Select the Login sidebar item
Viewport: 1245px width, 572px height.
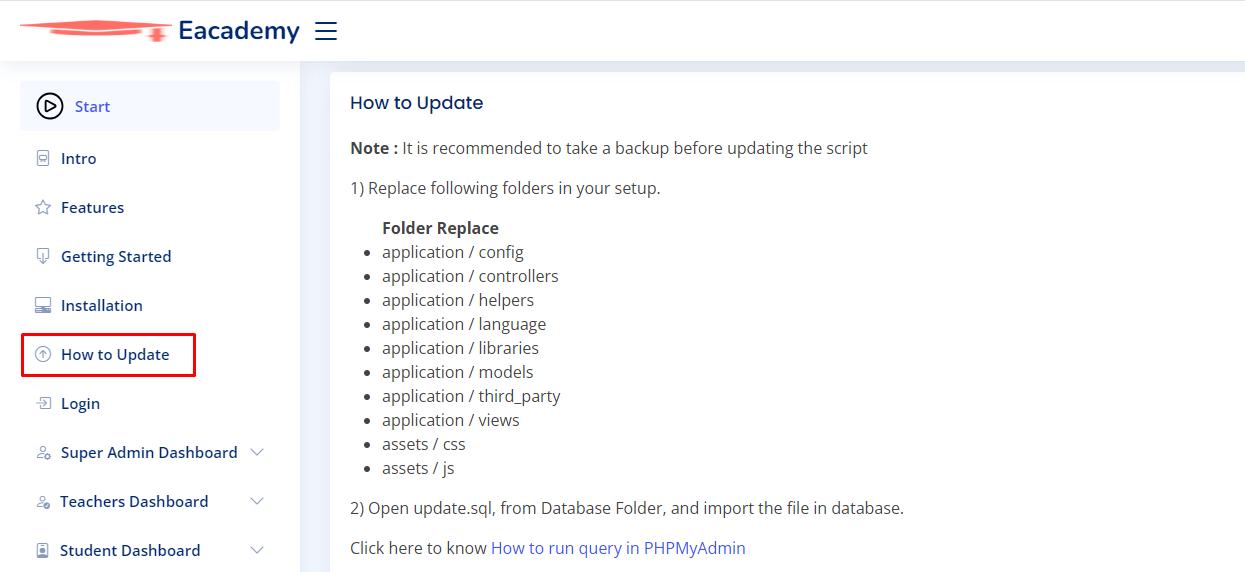(150, 403)
